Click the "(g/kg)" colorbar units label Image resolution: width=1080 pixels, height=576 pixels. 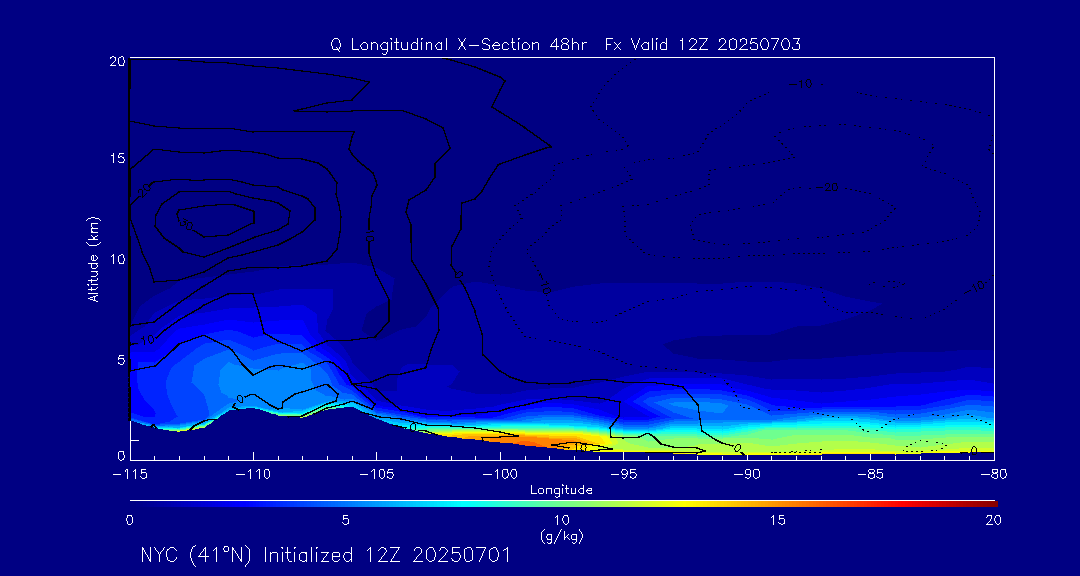click(x=561, y=535)
